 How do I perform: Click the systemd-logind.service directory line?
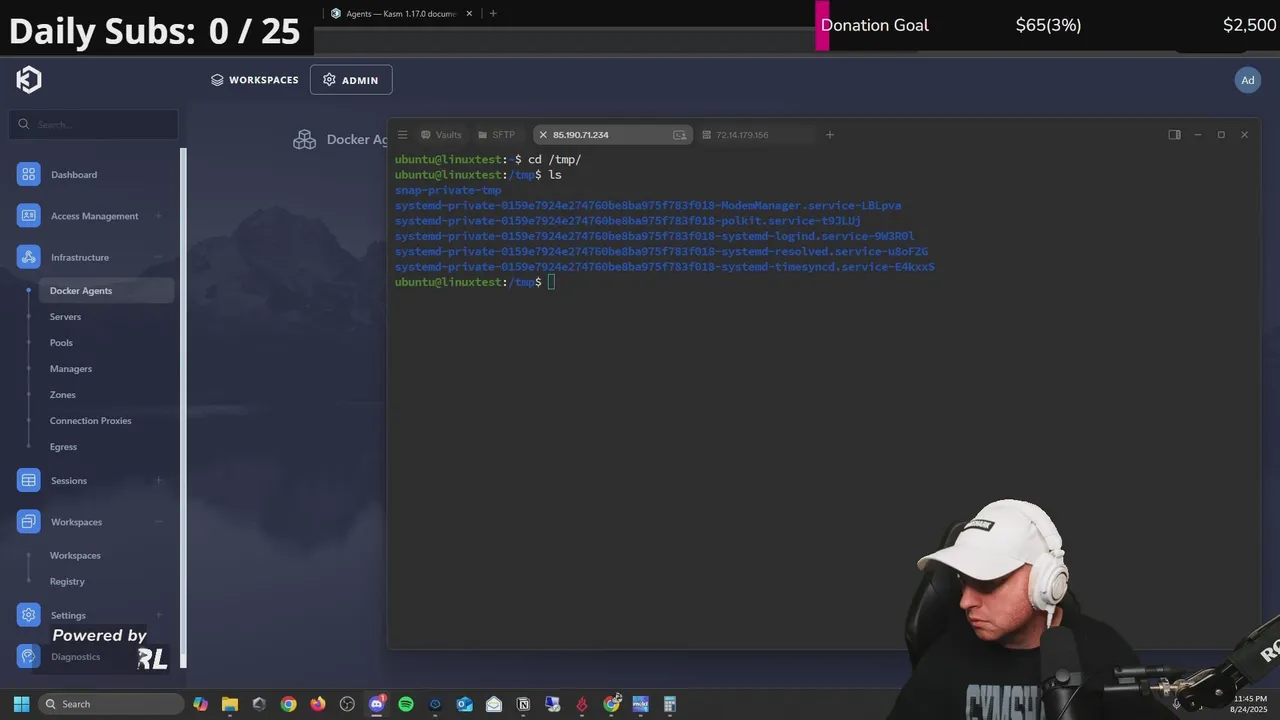(654, 236)
